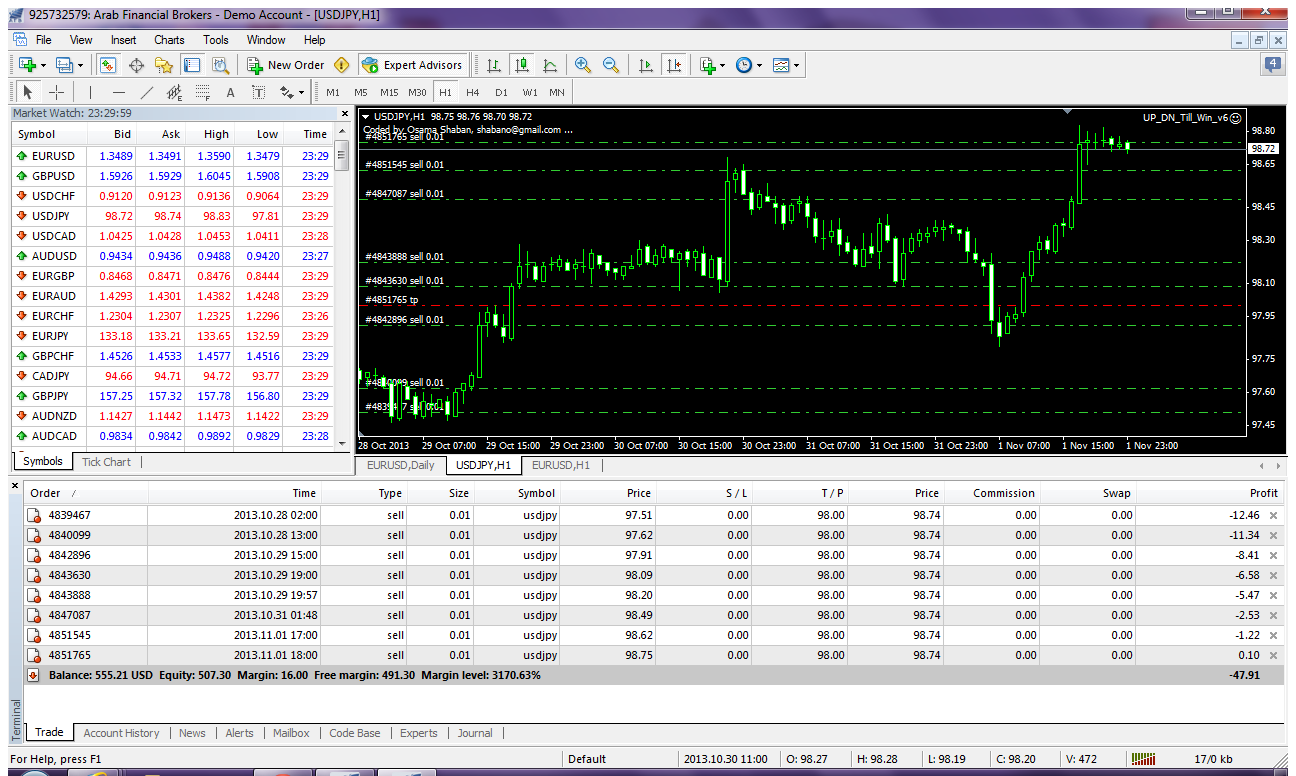Select the vertical line drawing tool
Viewport: 1296px width, 776px height.
91,92
